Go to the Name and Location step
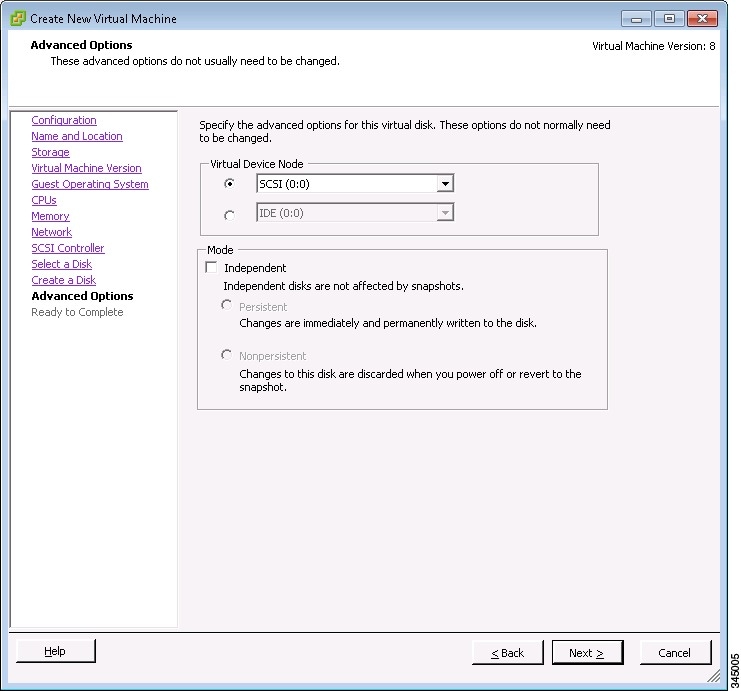This screenshot has height=691, width=741. pos(77,136)
